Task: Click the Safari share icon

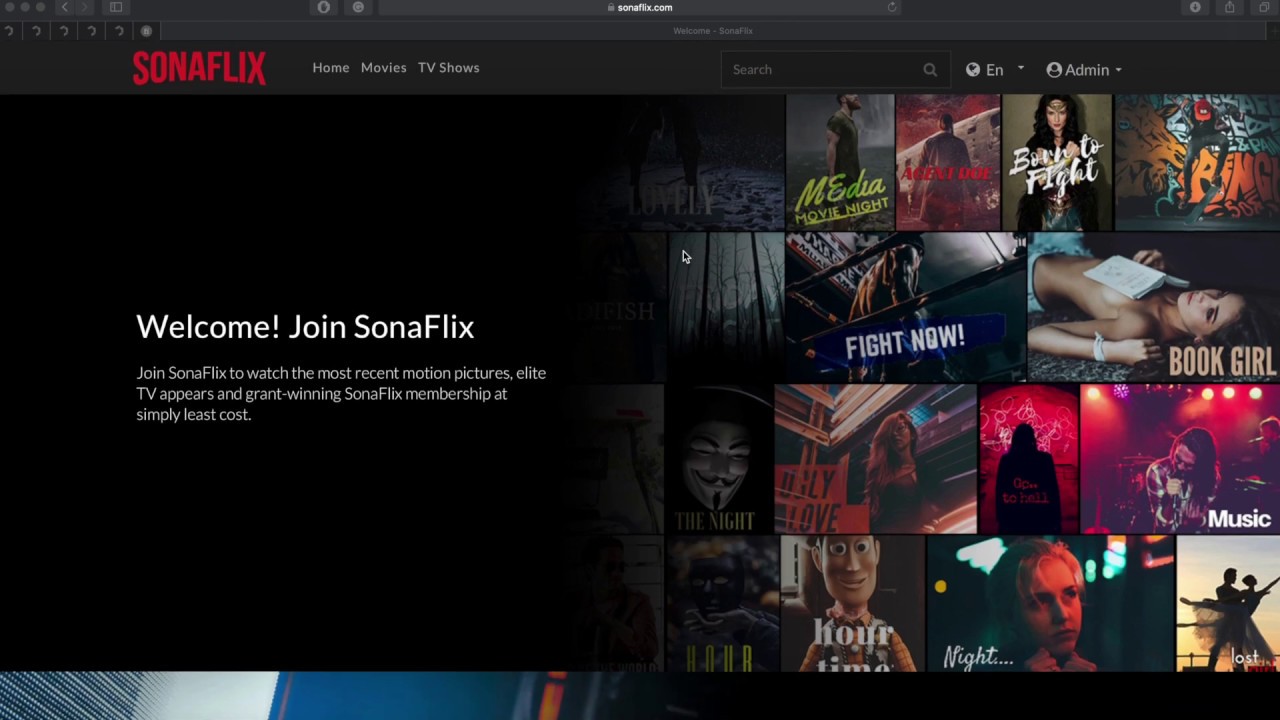Action: (1229, 7)
